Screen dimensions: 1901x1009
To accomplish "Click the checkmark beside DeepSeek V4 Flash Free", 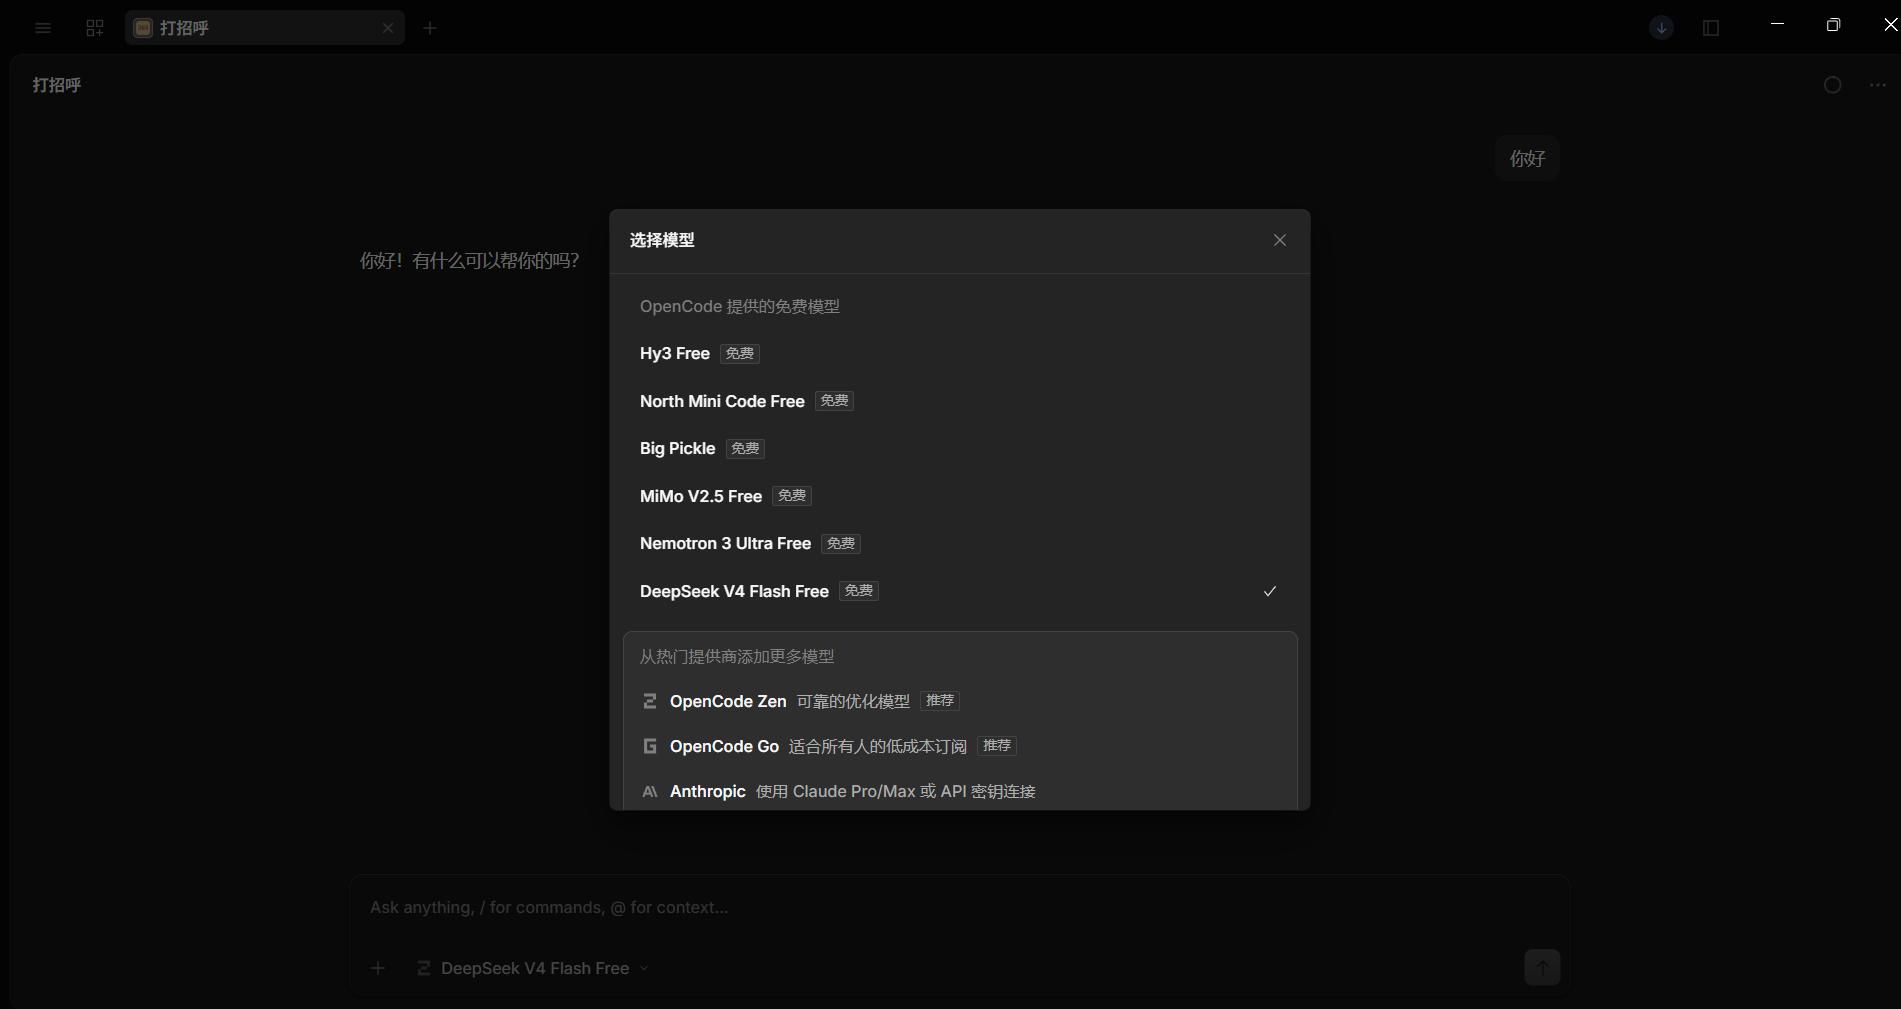I will (1270, 591).
